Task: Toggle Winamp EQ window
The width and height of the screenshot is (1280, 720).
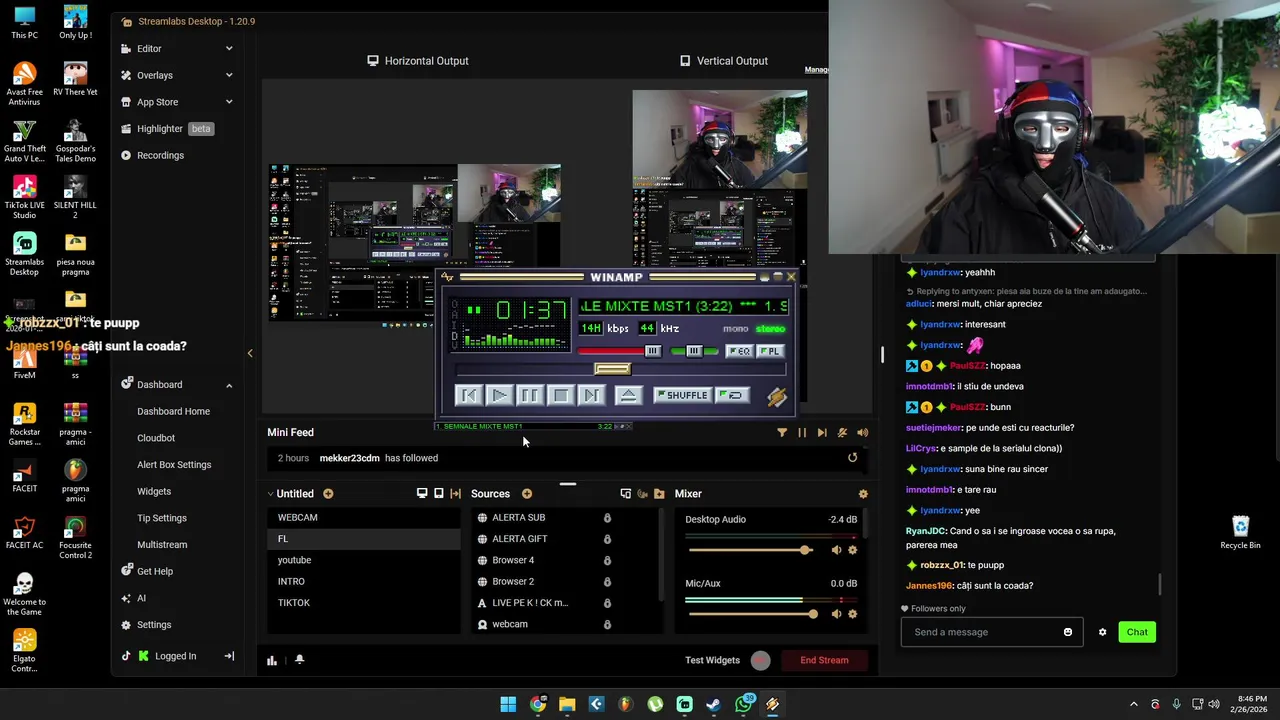Action: coord(739,351)
